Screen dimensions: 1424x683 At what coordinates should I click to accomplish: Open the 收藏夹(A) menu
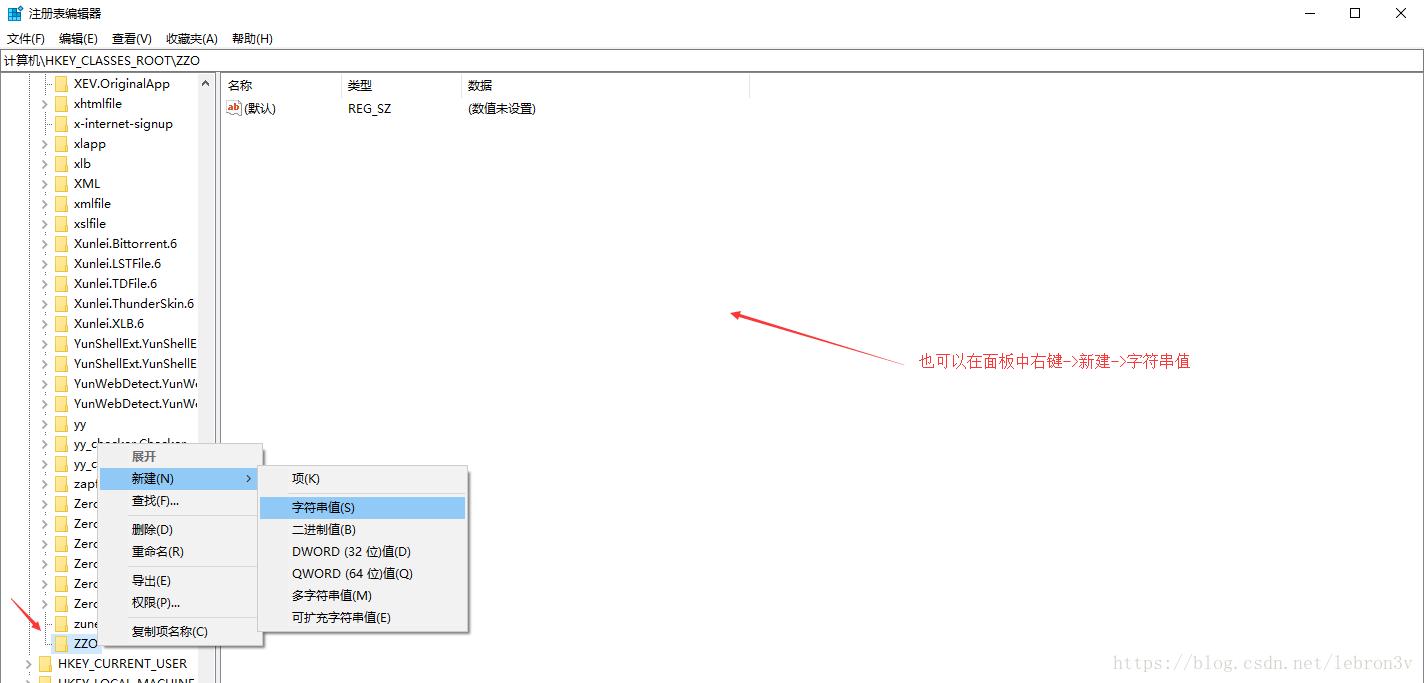[190, 38]
